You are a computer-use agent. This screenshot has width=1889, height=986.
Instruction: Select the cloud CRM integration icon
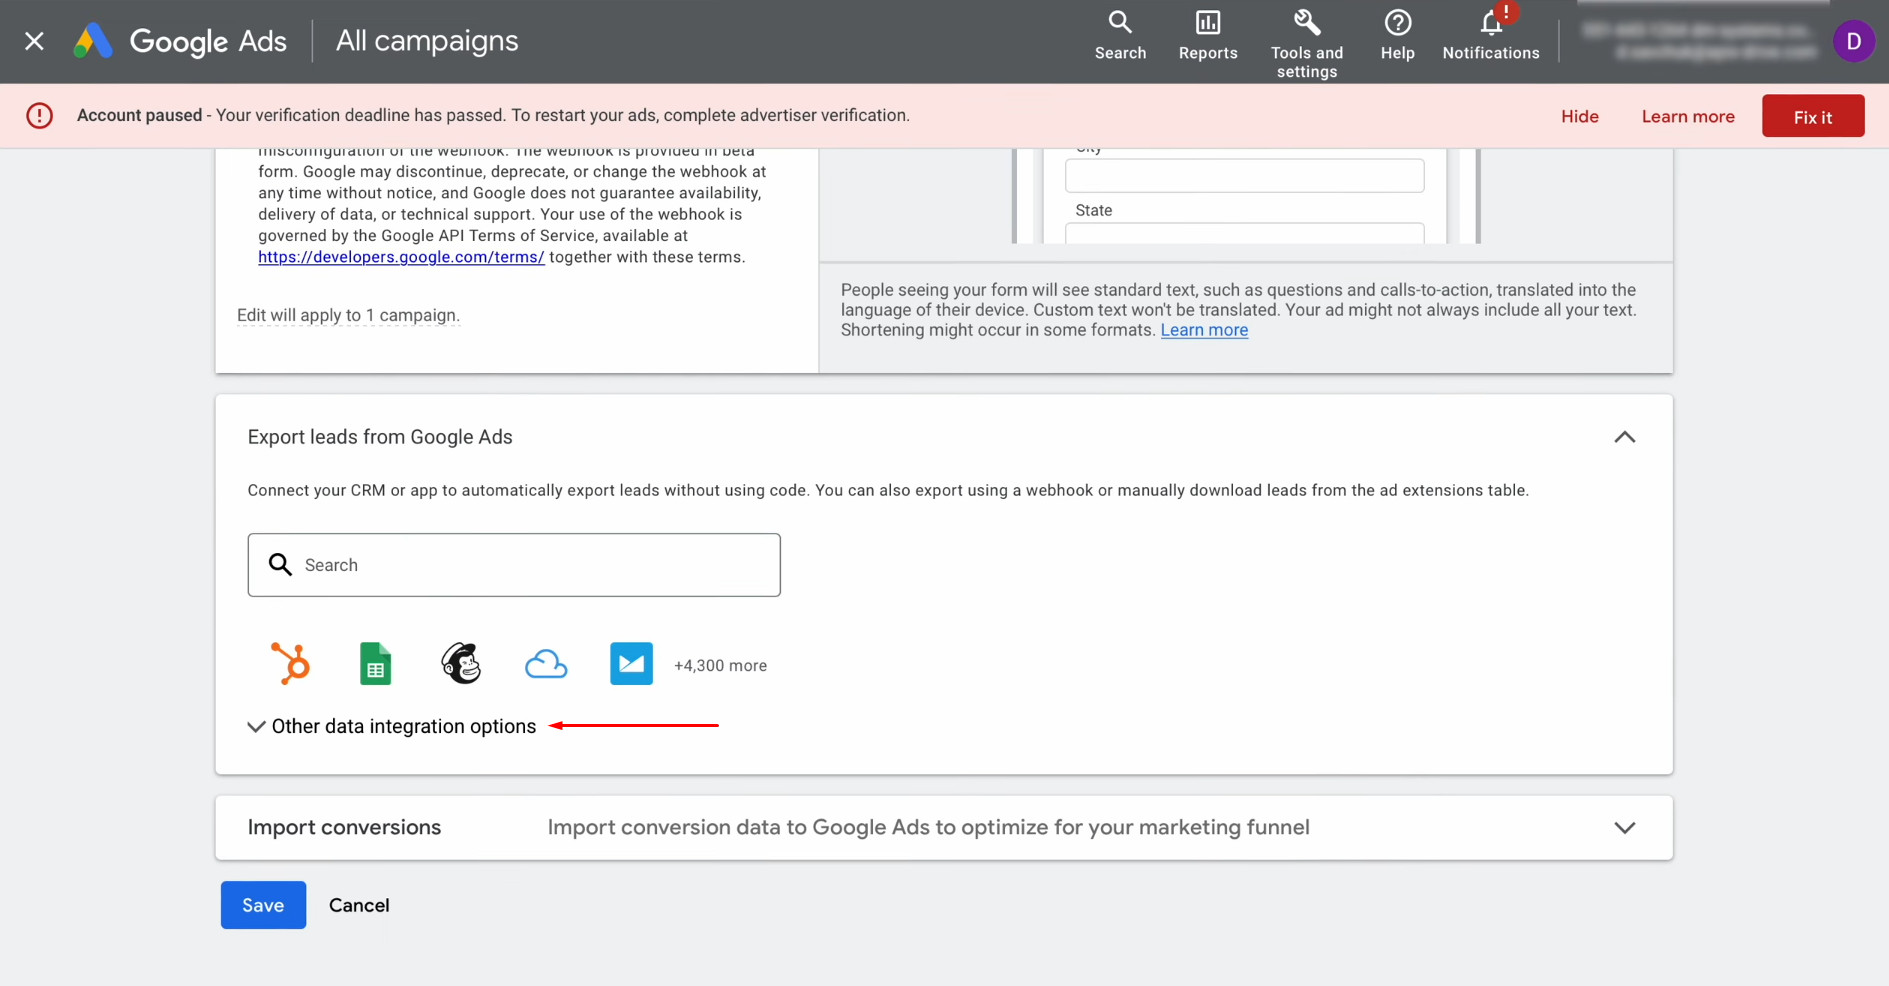click(546, 665)
